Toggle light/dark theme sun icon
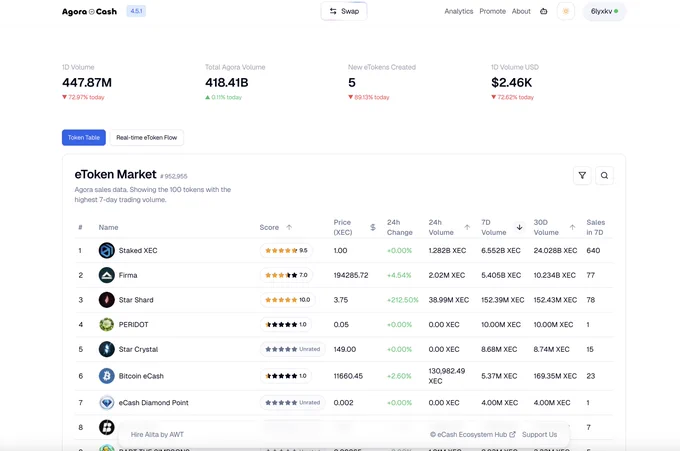680x451 pixels. pos(566,11)
